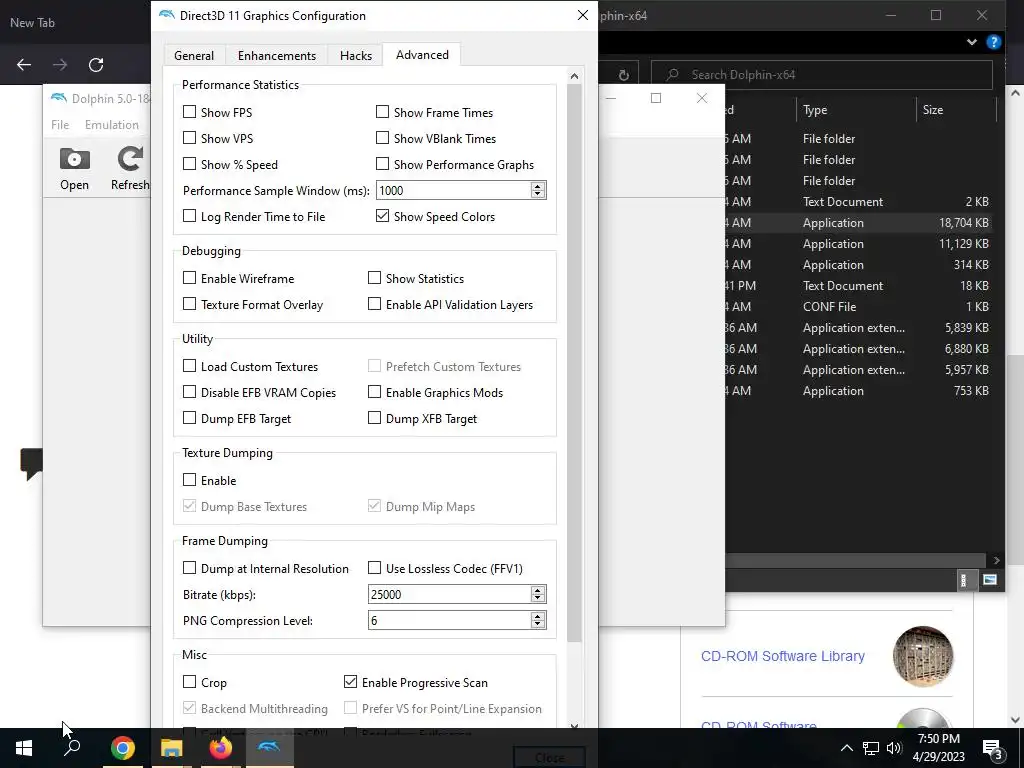Image resolution: width=1024 pixels, height=768 pixels.
Task: Enable Show FPS checkbox
Action: click(189, 112)
